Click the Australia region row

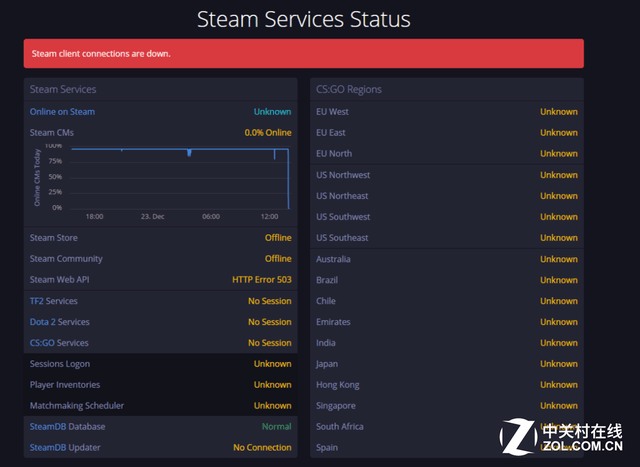(447, 259)
